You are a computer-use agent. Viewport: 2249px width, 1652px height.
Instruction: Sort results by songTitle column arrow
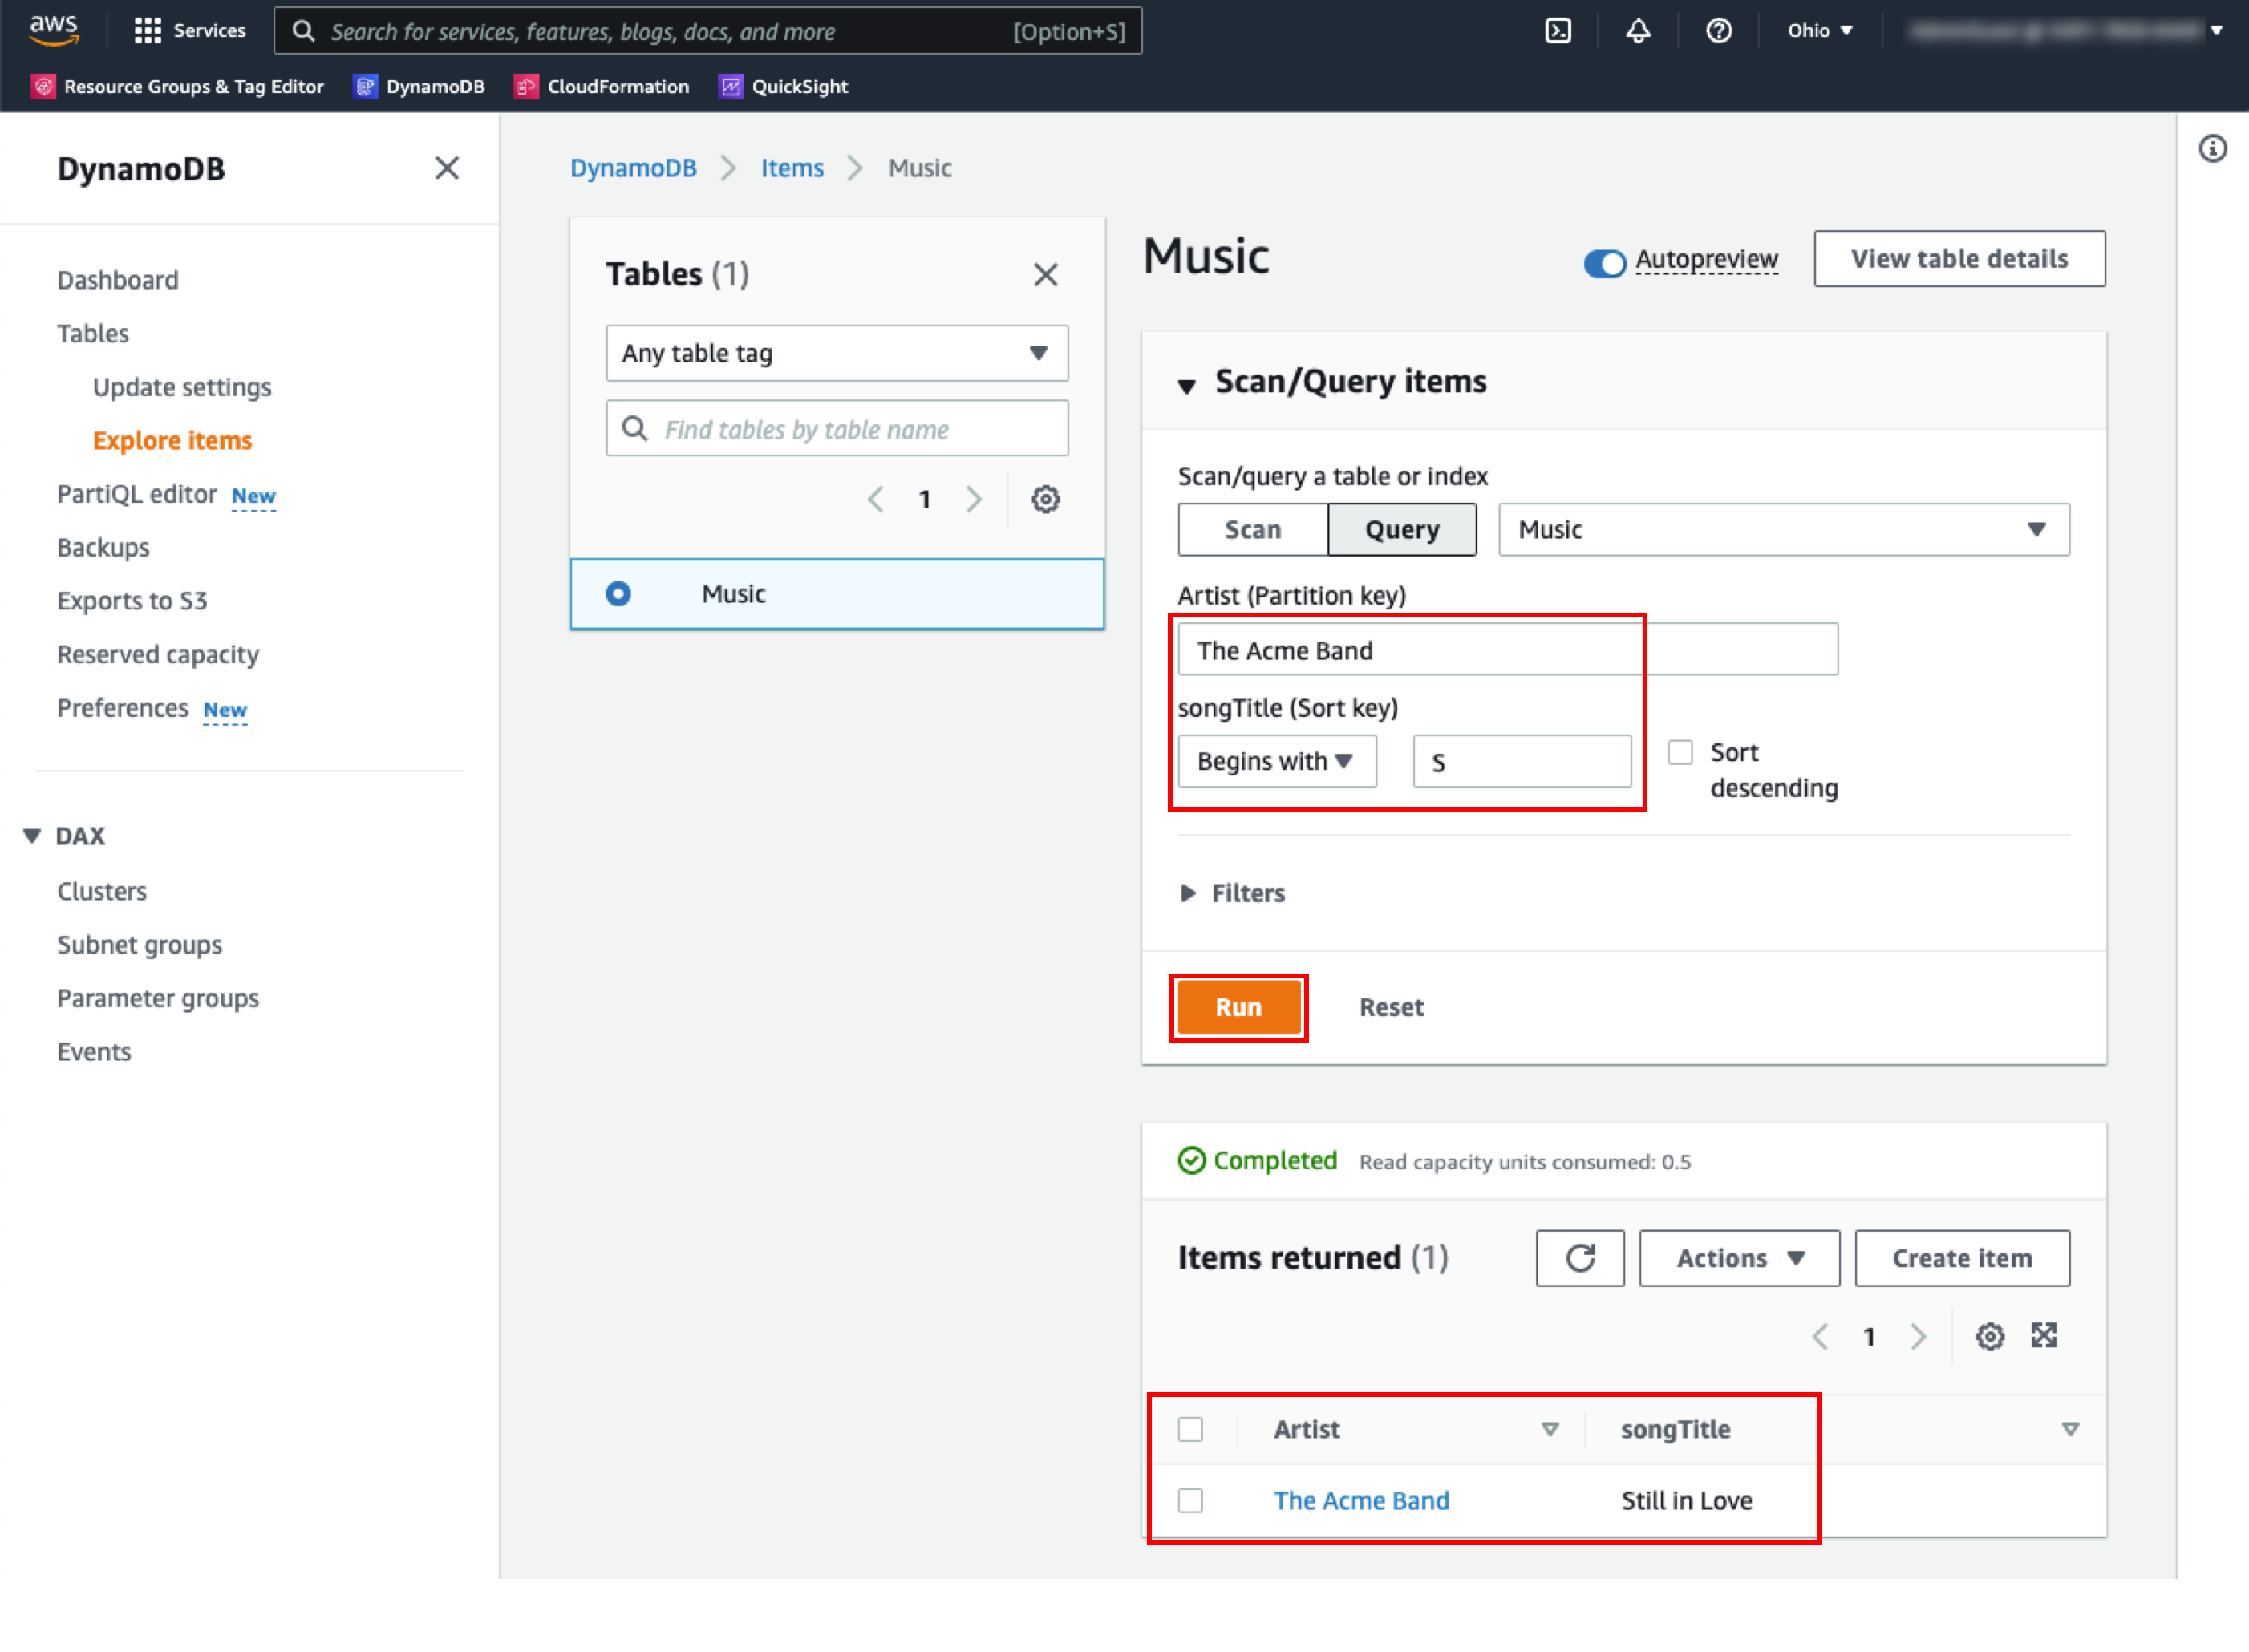(2071, 1430)
